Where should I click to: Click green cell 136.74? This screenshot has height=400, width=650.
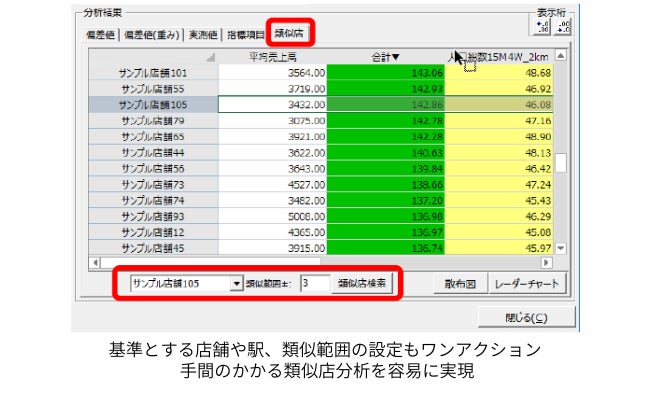[386, 248]
